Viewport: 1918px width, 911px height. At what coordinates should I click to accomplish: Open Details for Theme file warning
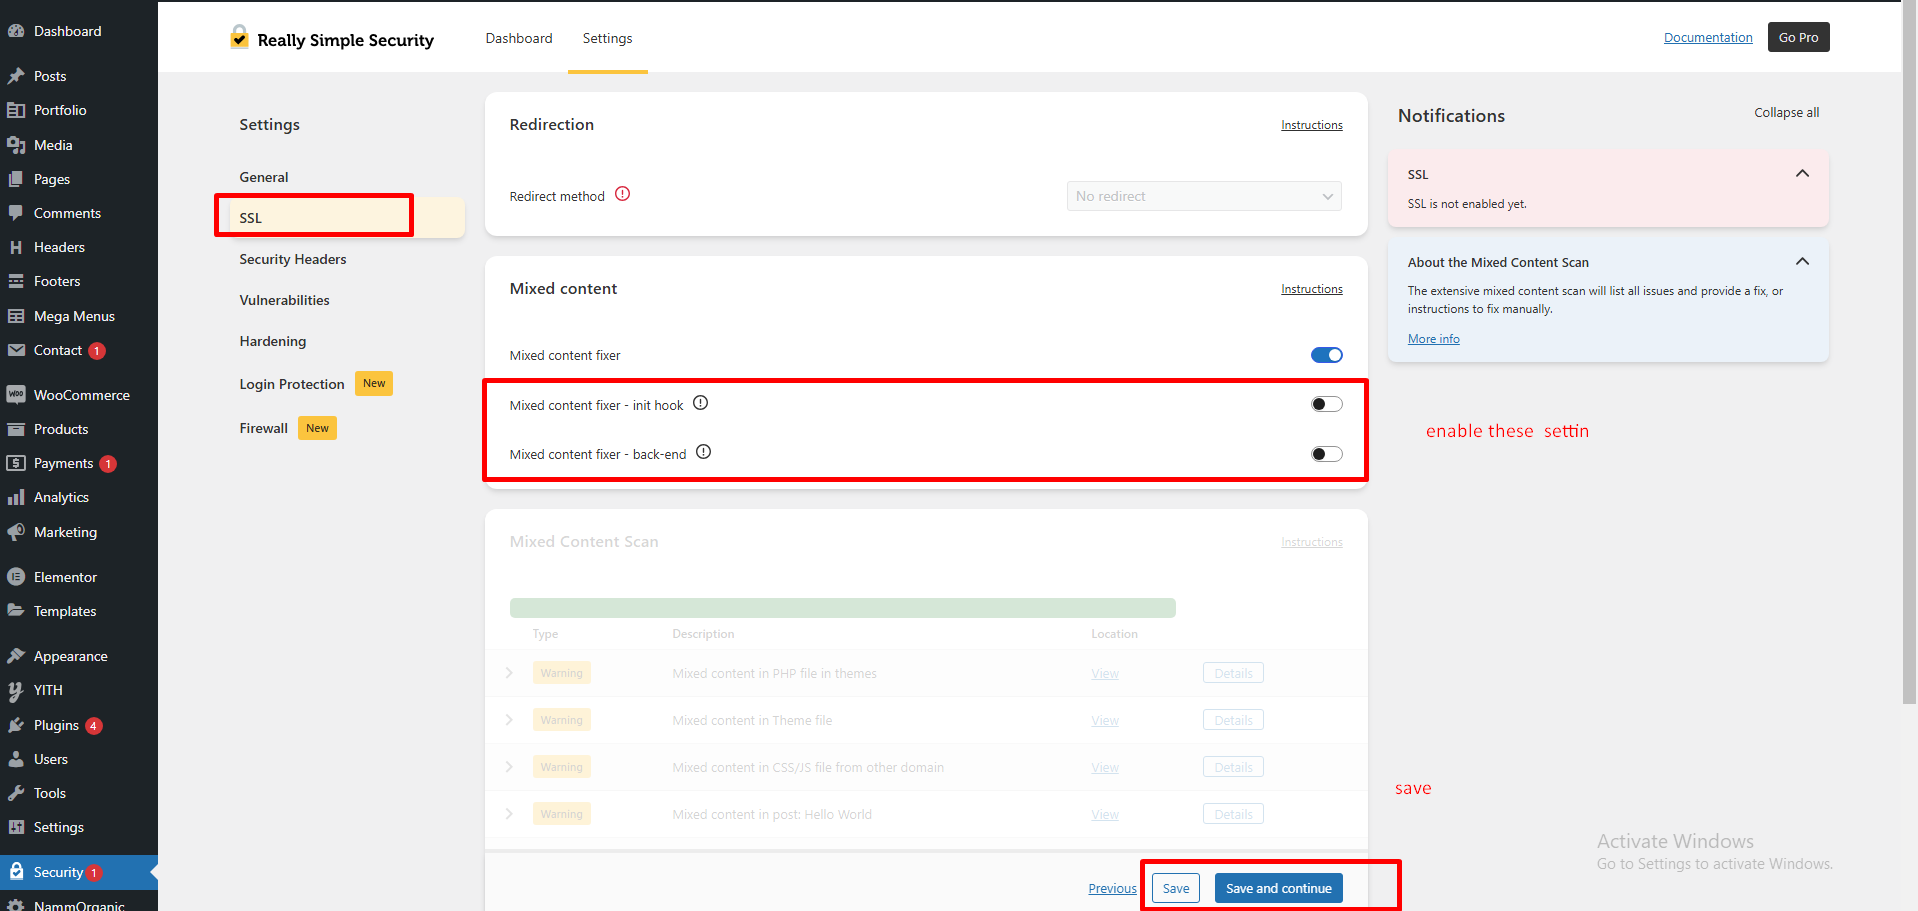1233,720
